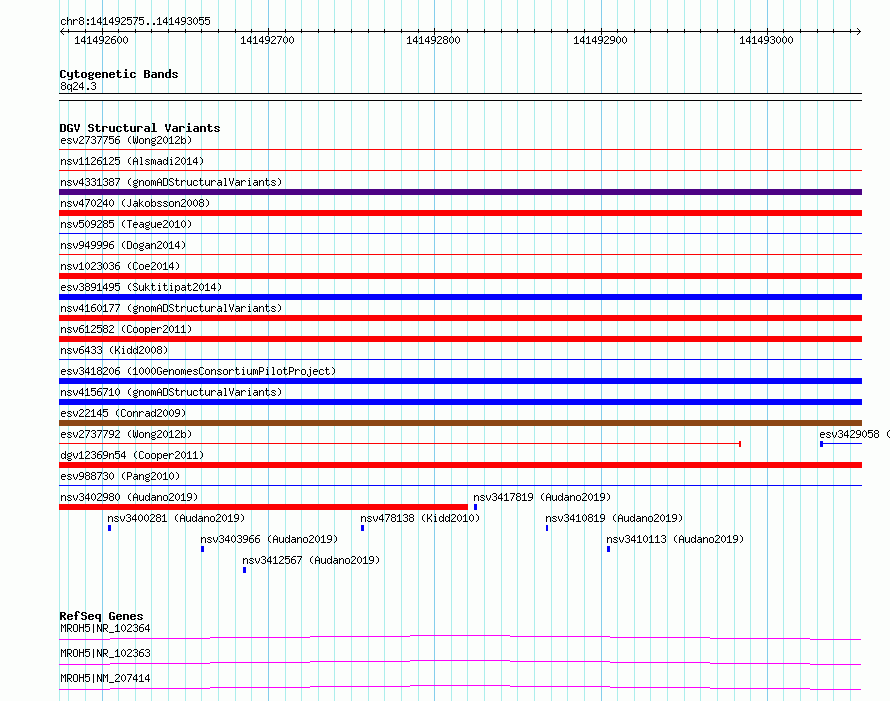Click the red nsv3402980 (Audano2019) bar
Image resolution: width=890 pixels, height=701 pixels.
(x=263, y=507)
